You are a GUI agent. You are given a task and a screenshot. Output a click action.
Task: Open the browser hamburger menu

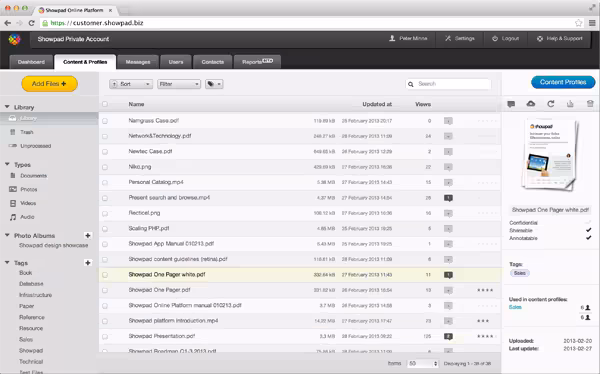(592, 23)
